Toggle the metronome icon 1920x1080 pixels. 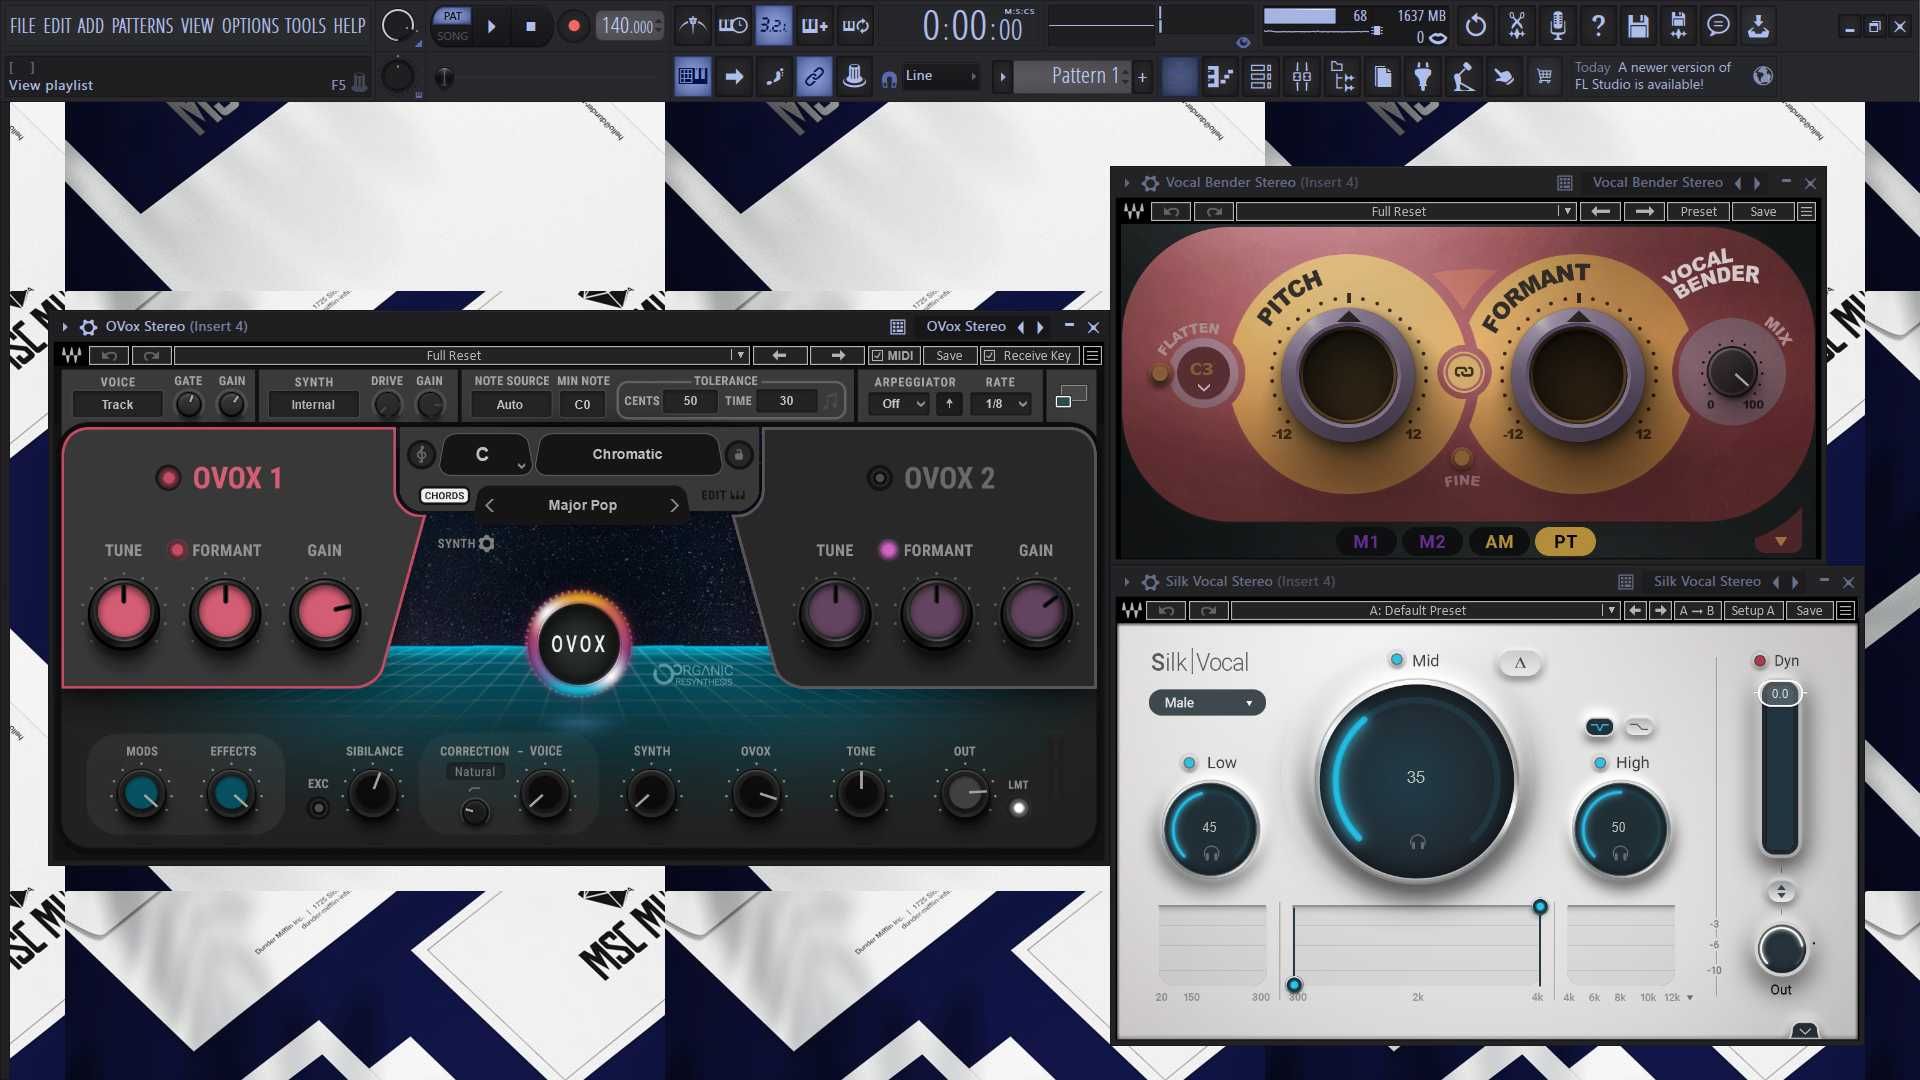pos(692,26)
